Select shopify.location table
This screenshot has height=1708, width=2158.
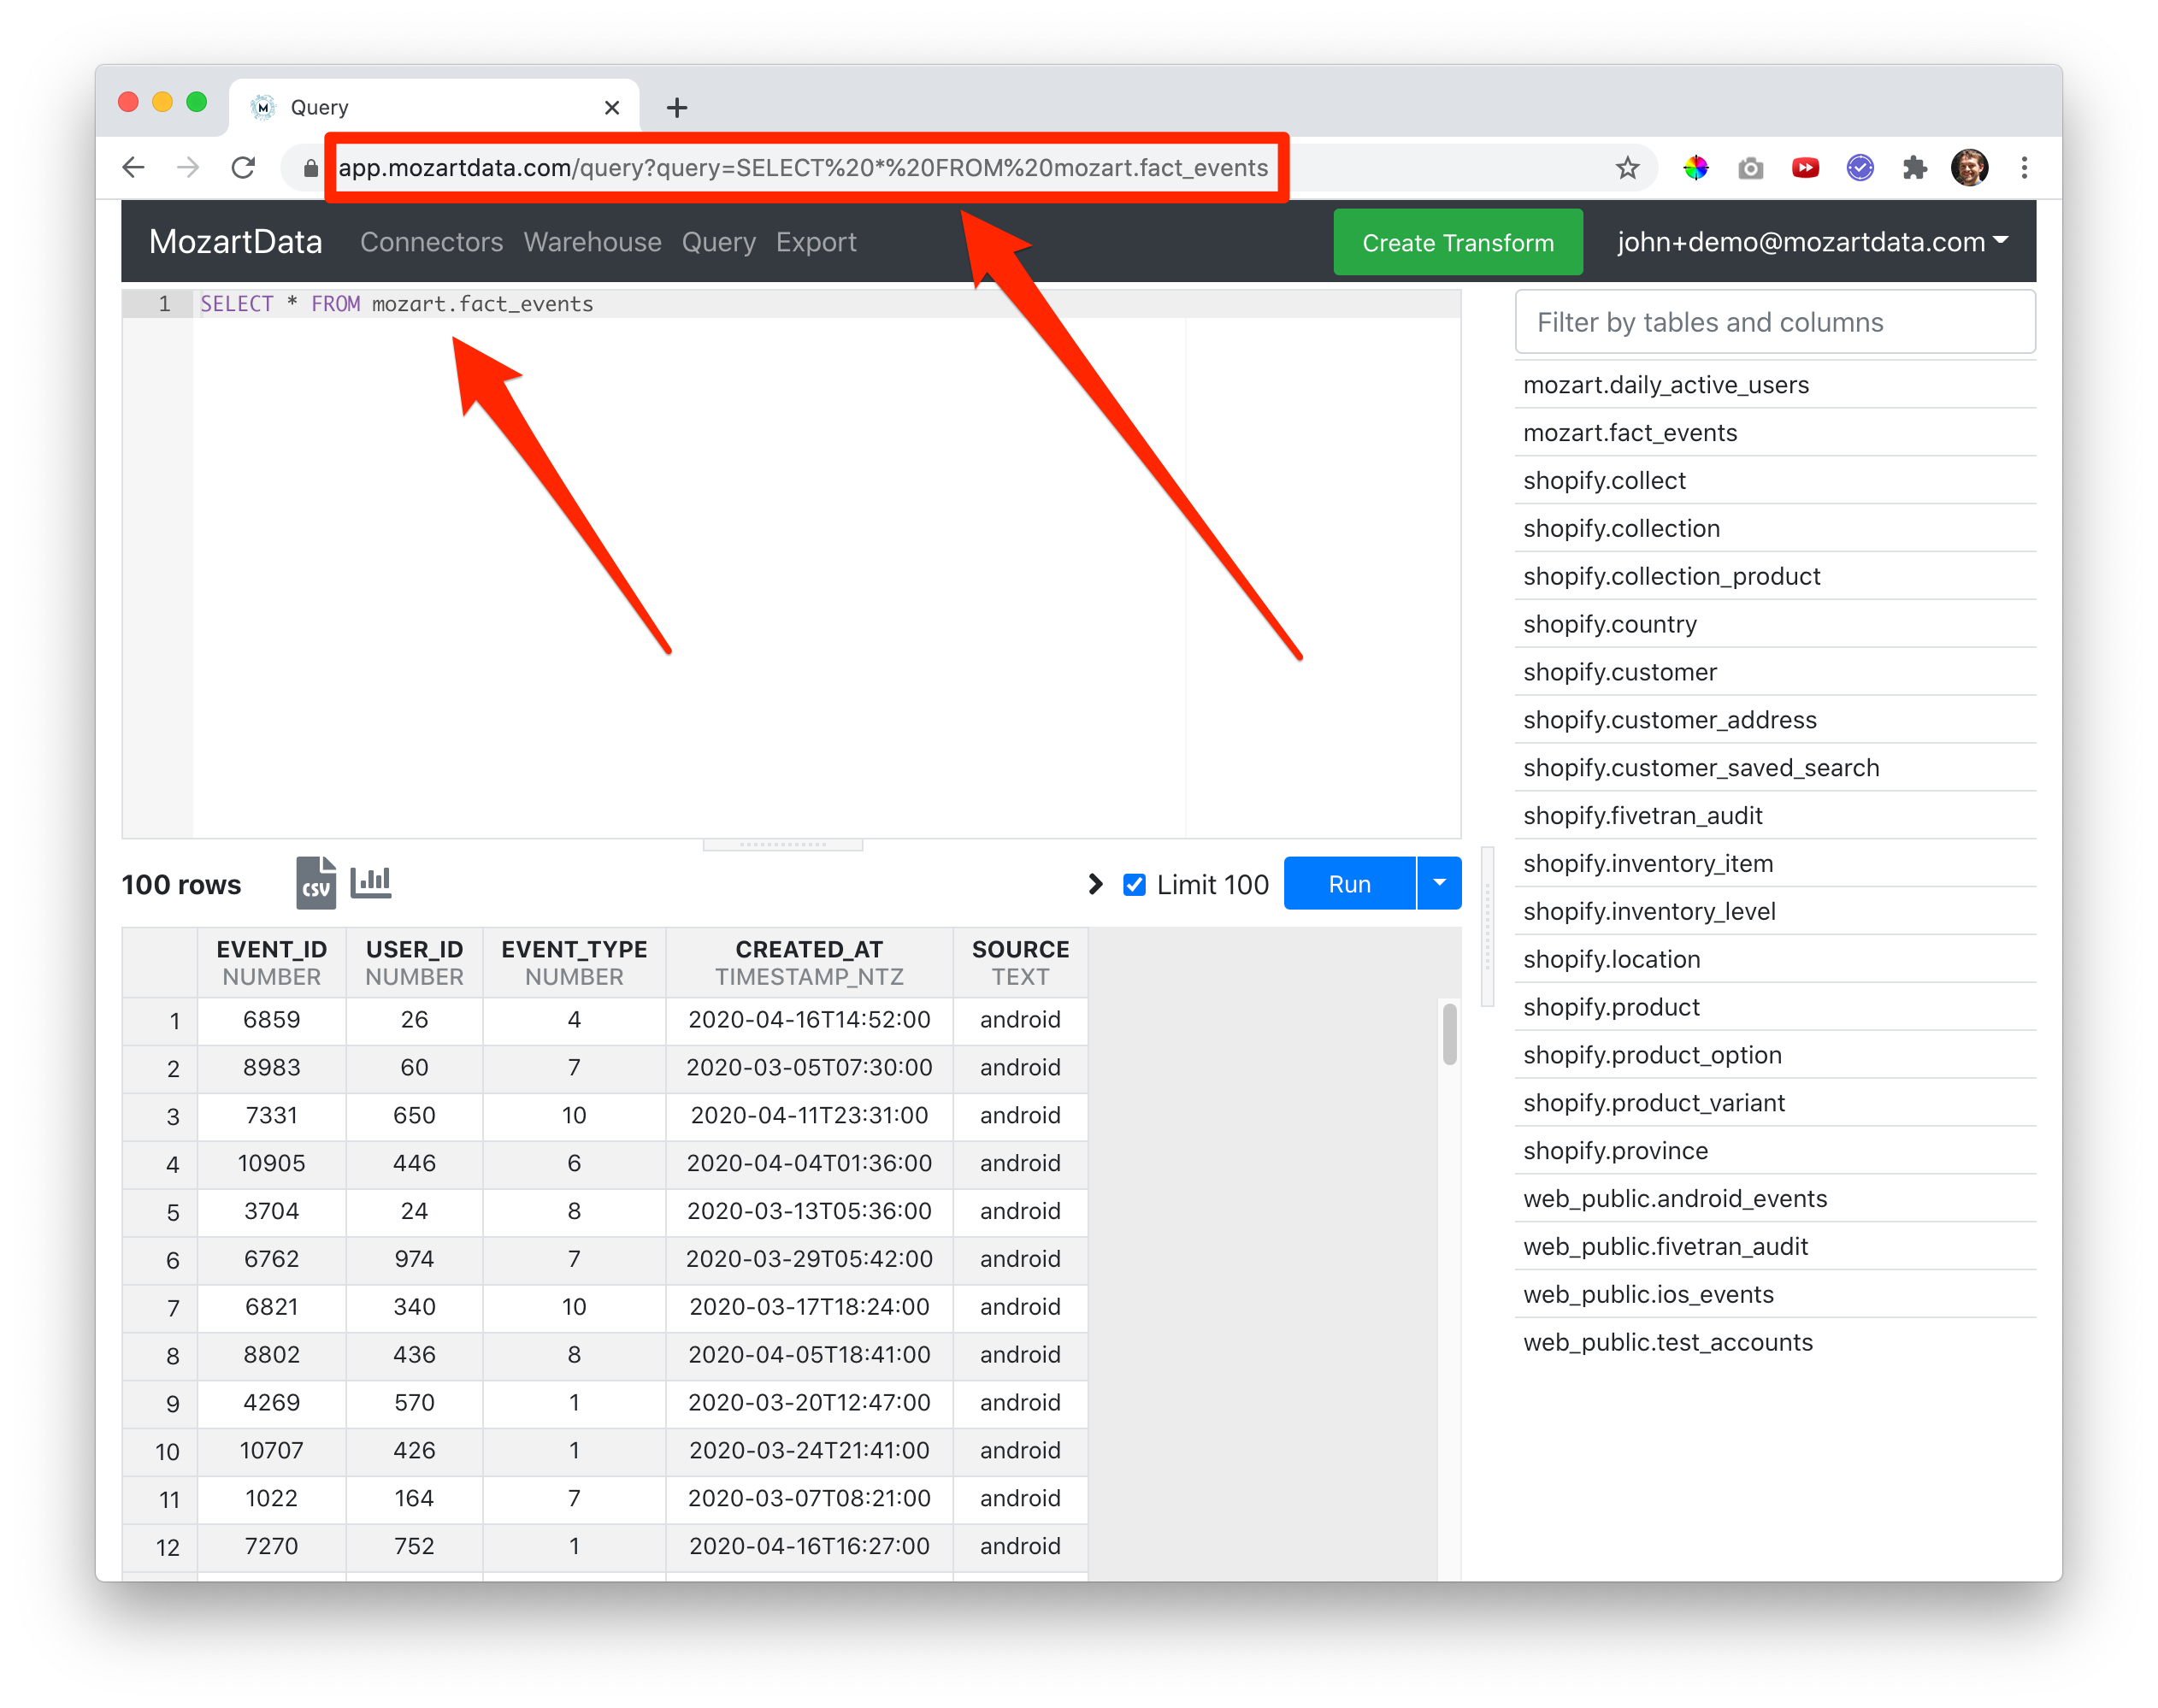click(1775, 959)
